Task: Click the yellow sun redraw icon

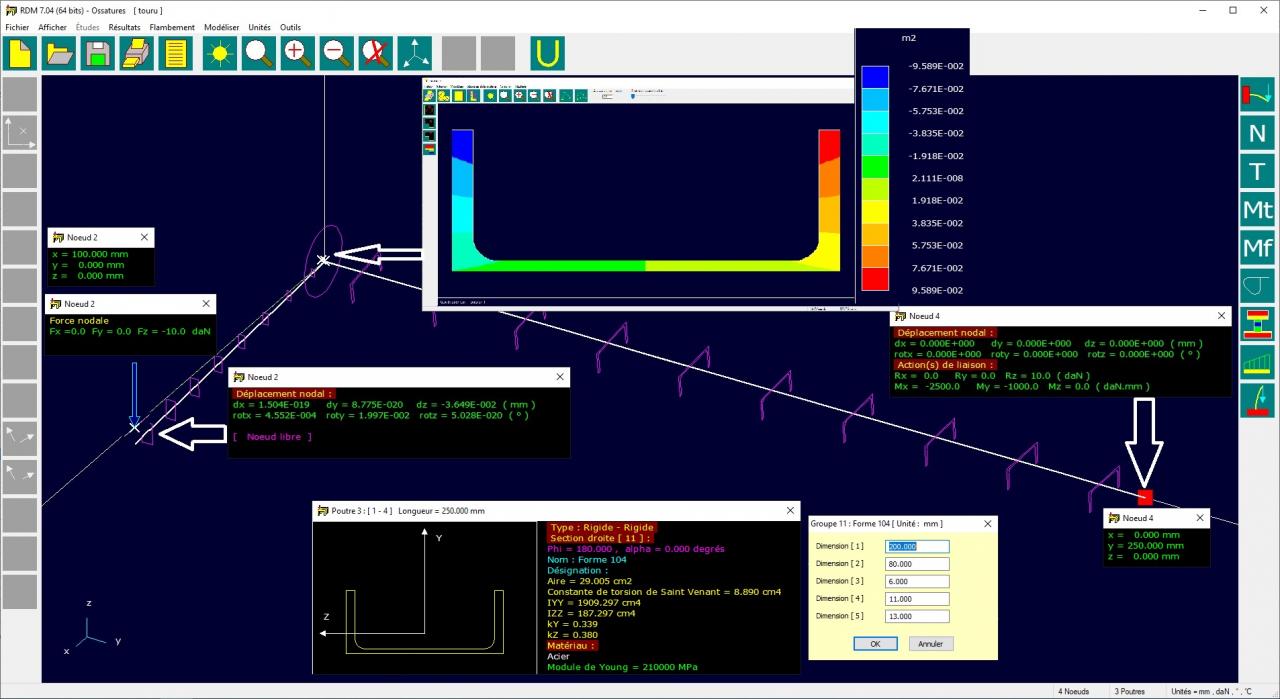Action: [x=220, y=53]
